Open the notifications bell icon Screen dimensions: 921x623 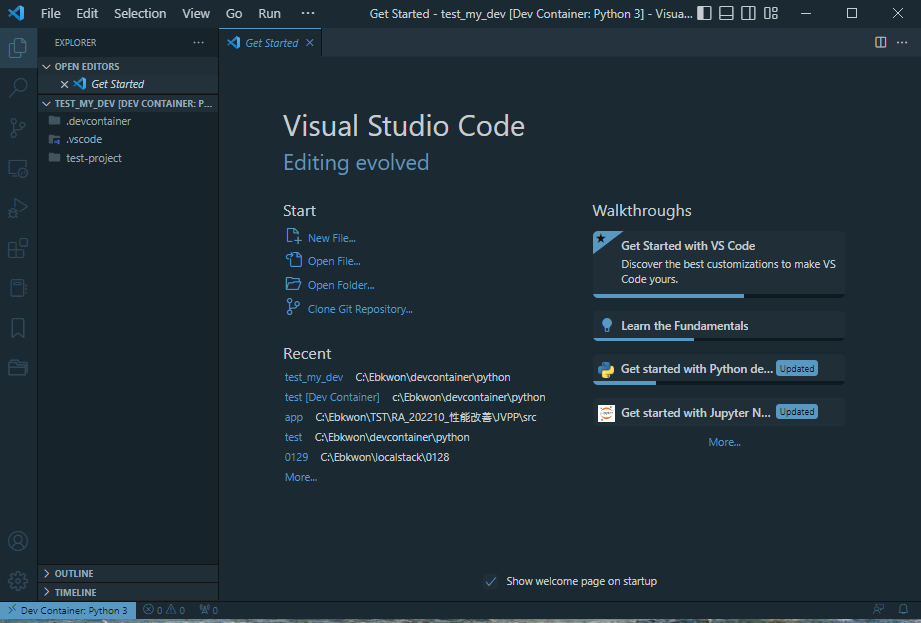(x=903, y=610)
